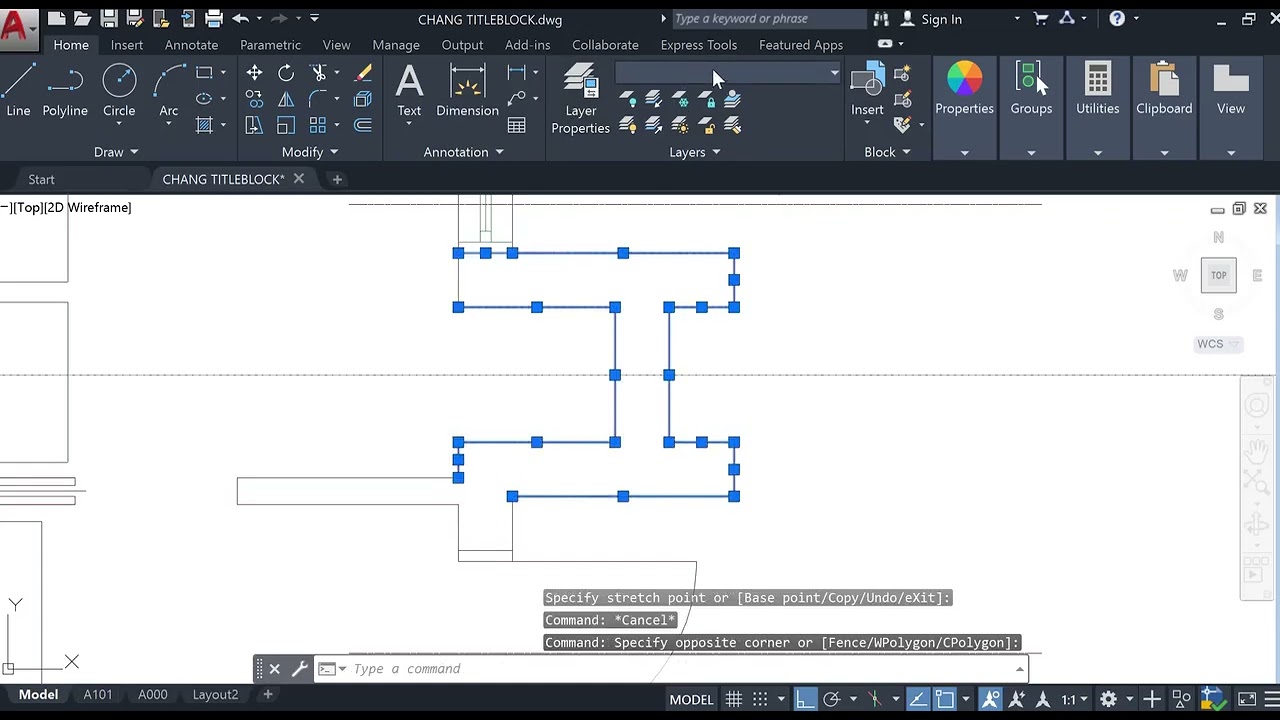Open the Insert block button
The height and width of the screenshot is (720, 1280).
tap(867, 91)
